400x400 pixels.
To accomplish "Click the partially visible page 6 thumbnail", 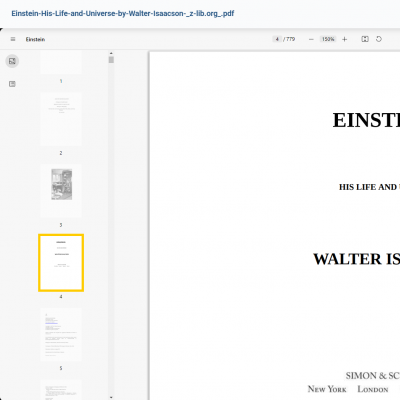I will (x=61, y=390).
